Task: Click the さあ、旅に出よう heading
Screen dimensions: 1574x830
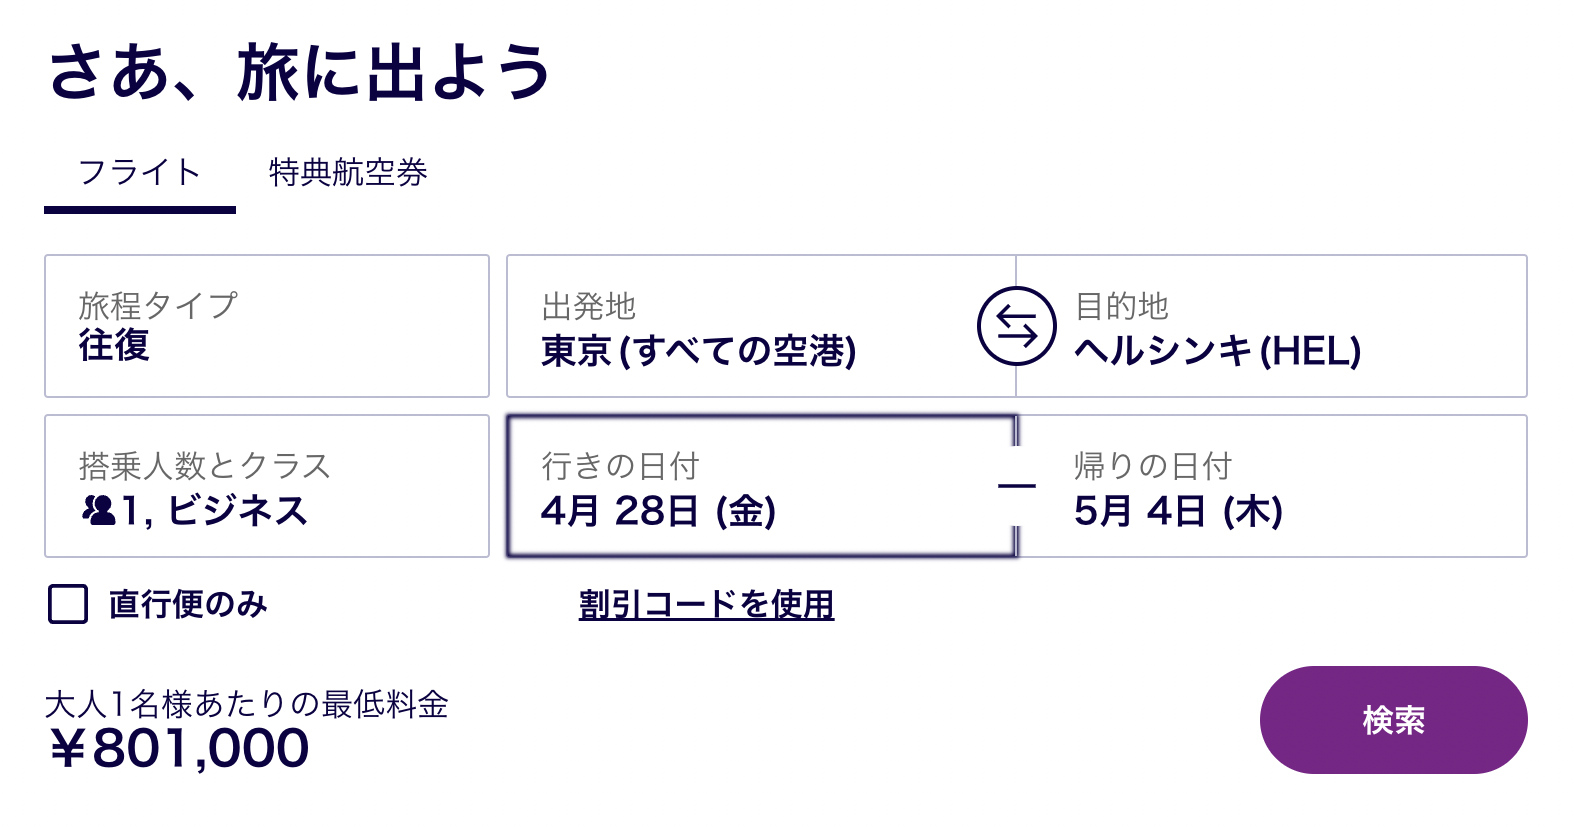Action: point(299,72)
